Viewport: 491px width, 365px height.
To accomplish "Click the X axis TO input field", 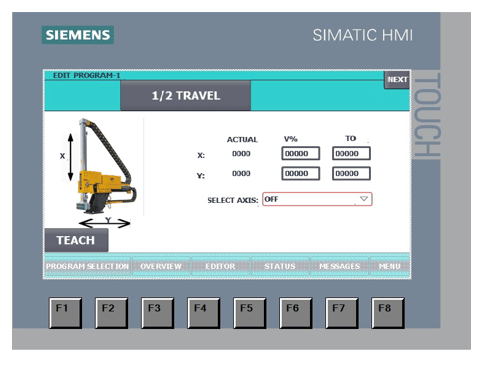I will click(x=351, y=154).
